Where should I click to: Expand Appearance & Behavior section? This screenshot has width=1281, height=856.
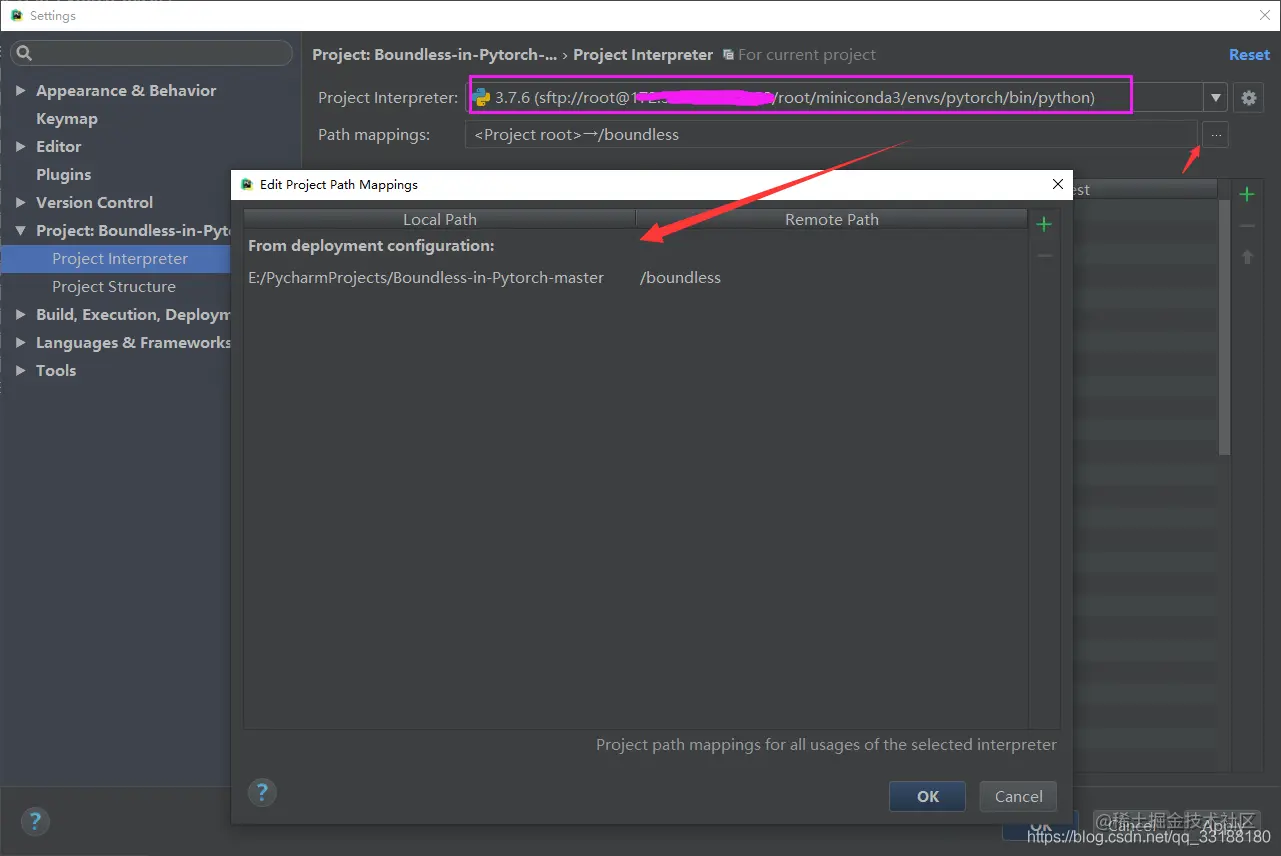click(x=21, y=91)
